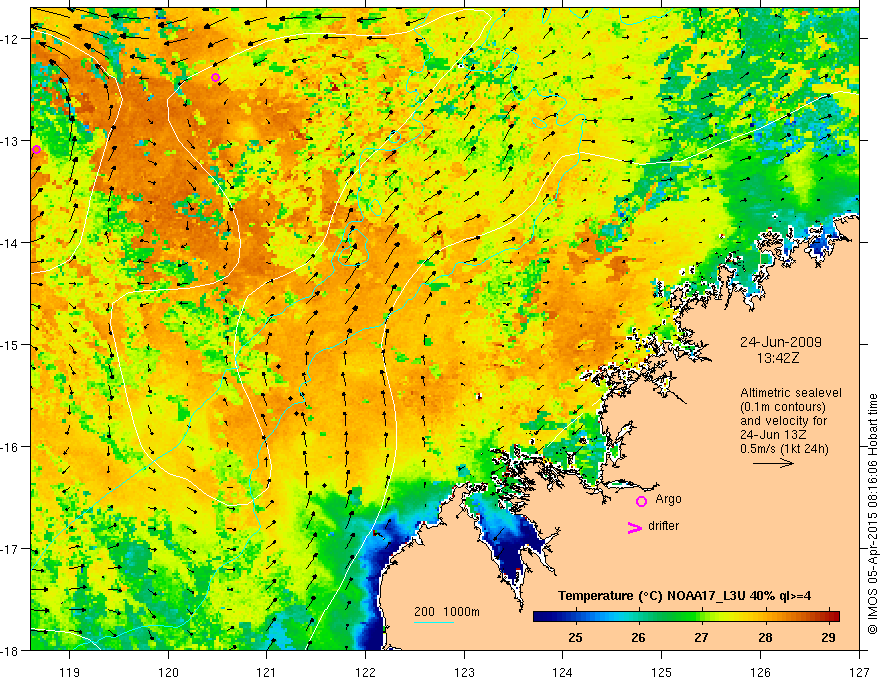Click the longitude axis label "123"
The width and height of the screenshot is (880, 680).
tap(464, 672)
